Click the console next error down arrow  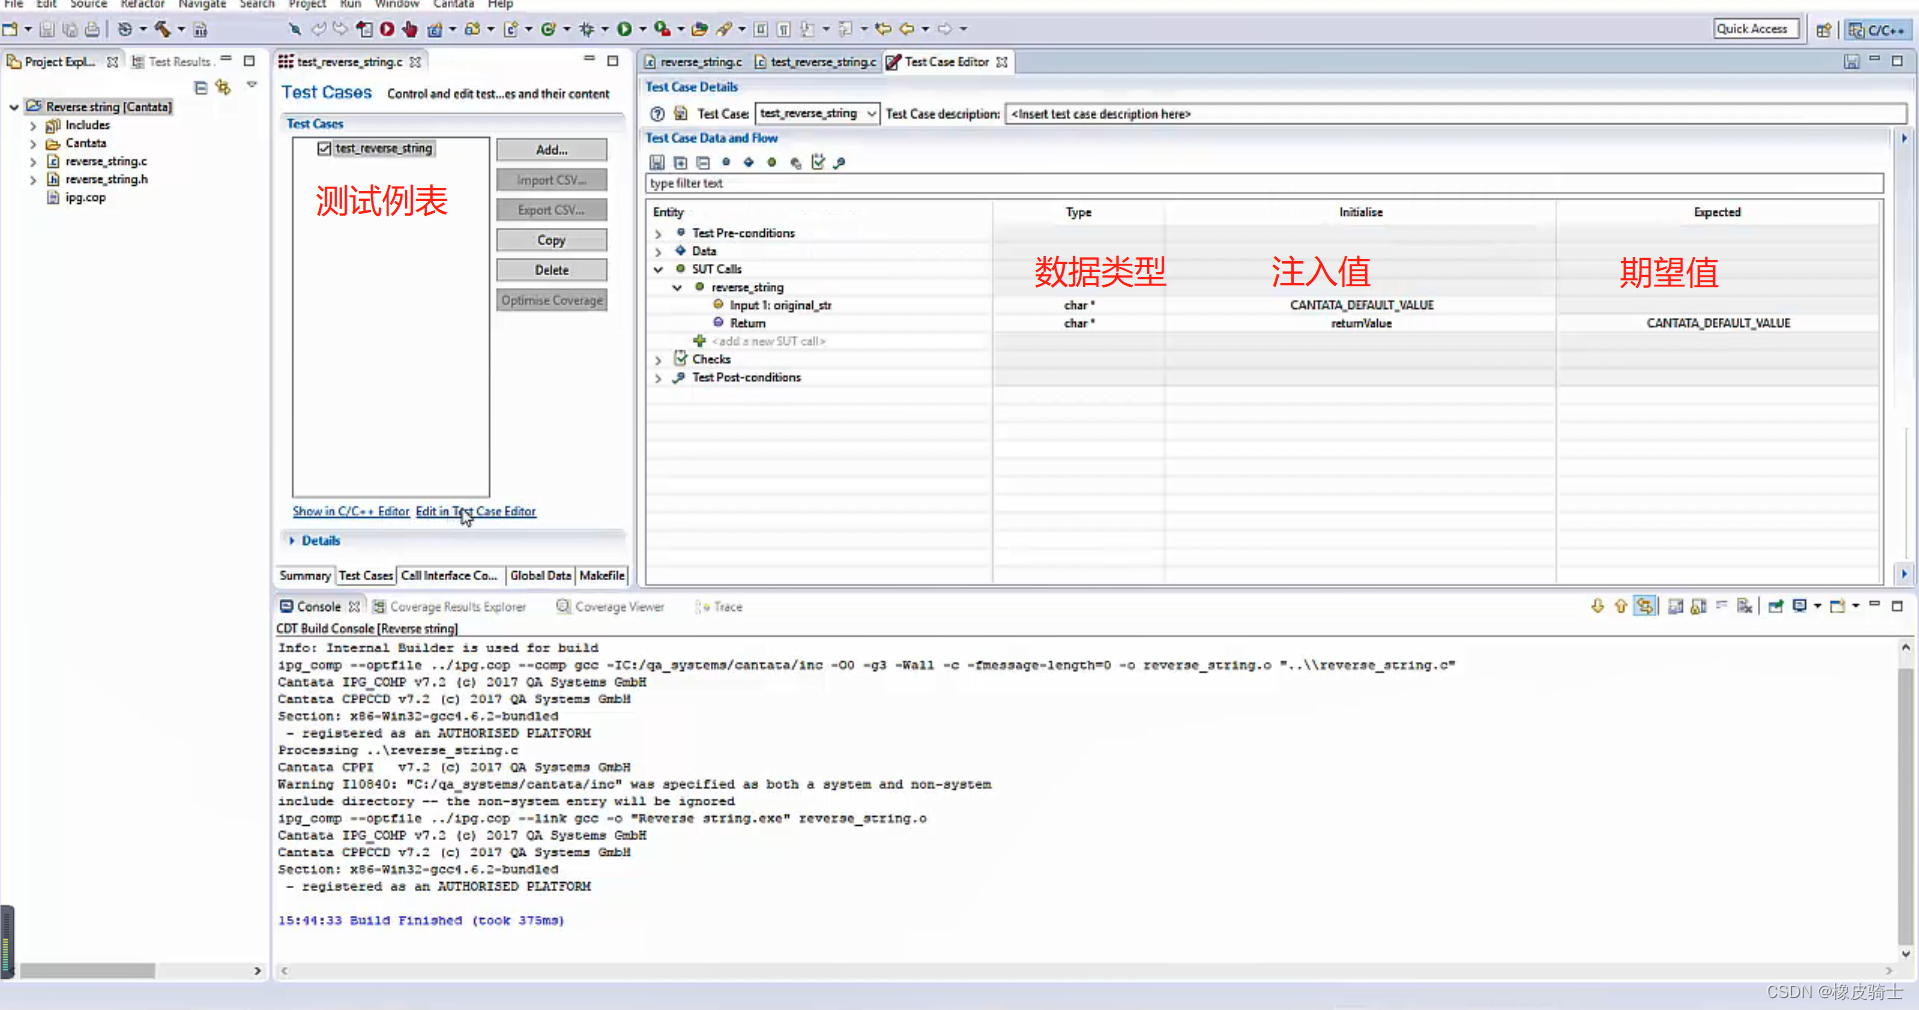(1597, 606)
